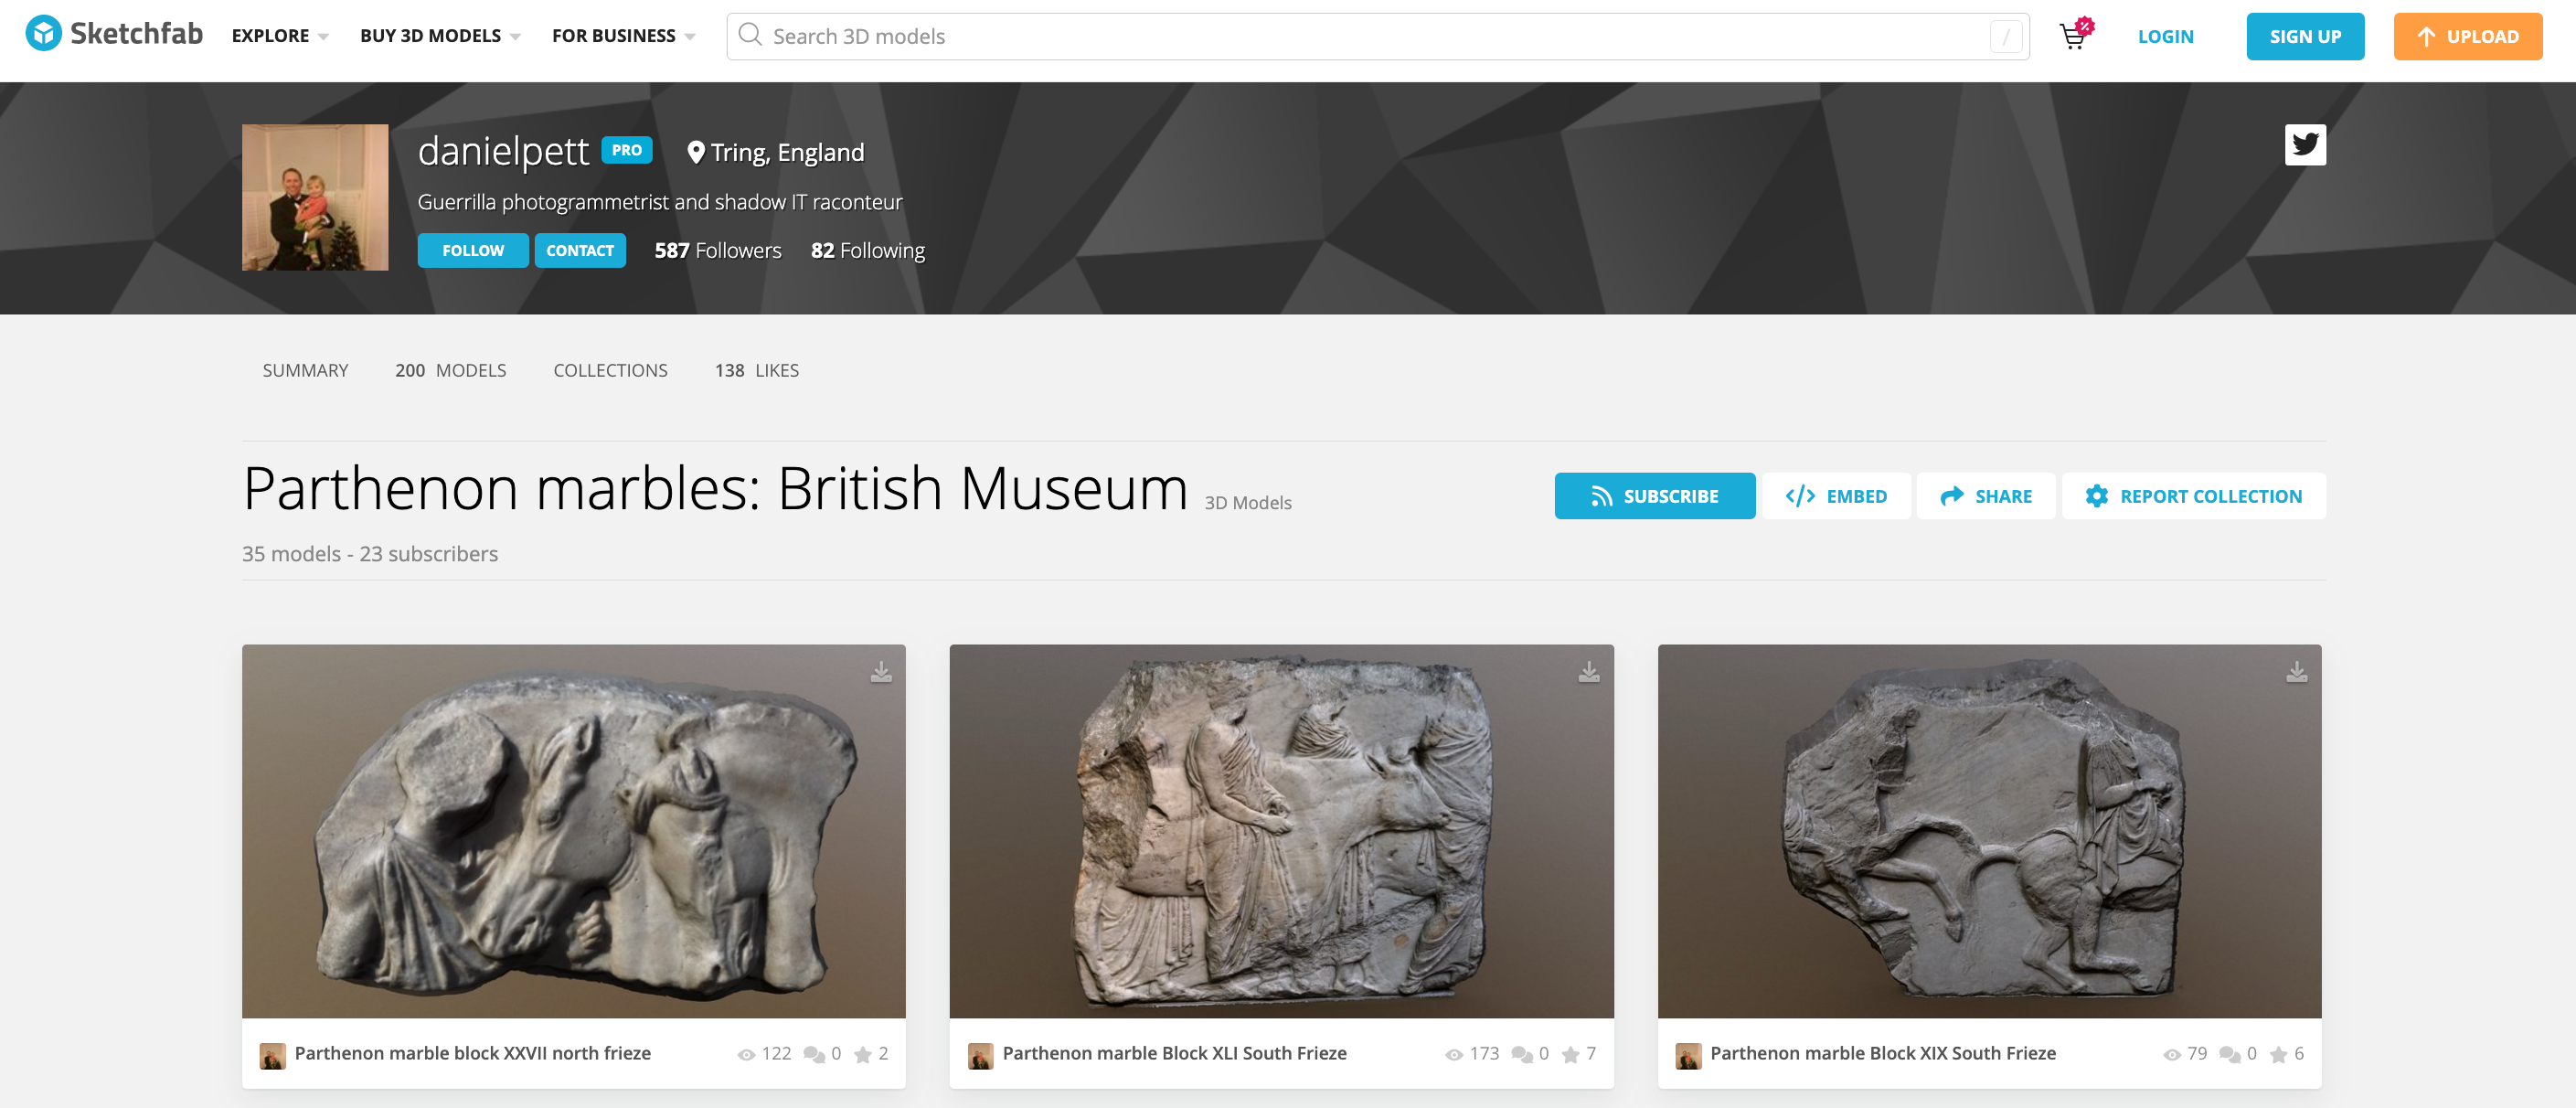
Task: Click download icon on Block XIX thumbnail
Action: (2297, 672)
